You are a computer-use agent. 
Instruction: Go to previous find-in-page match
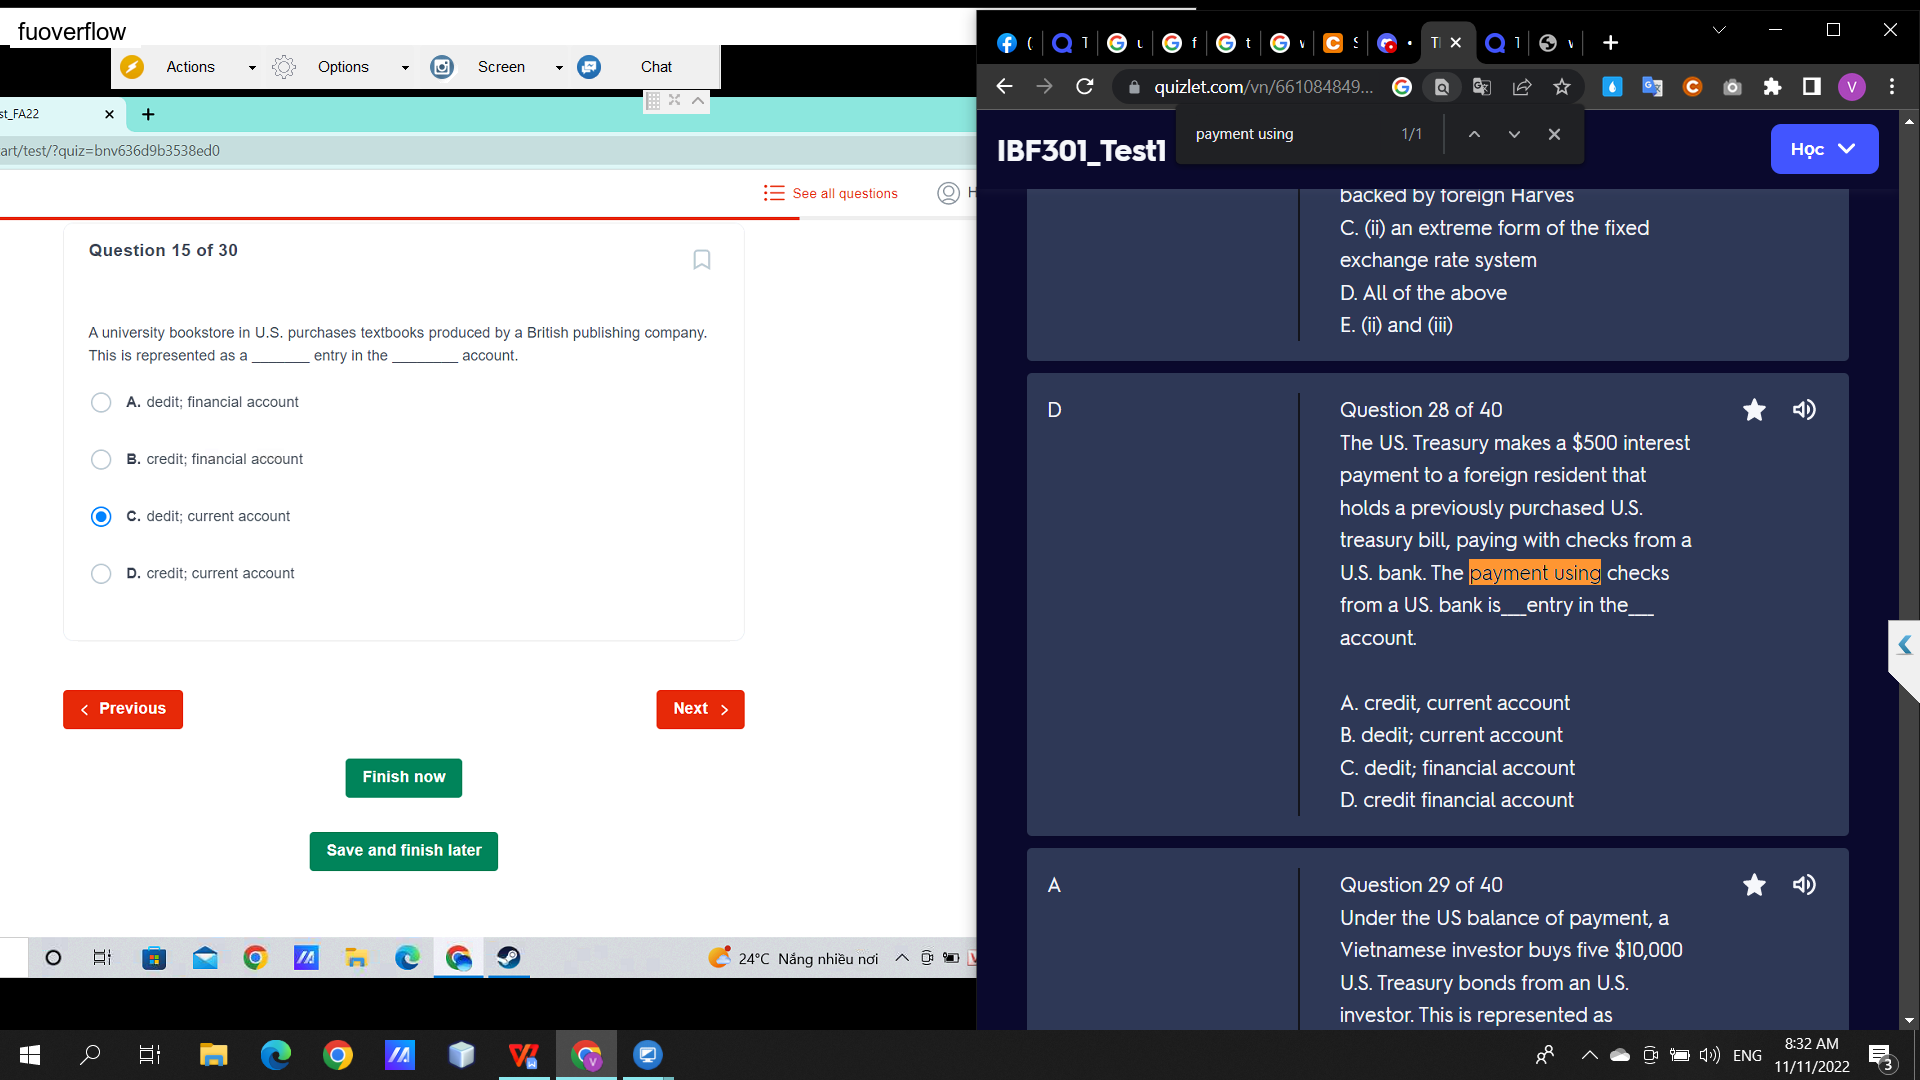point(1474,134)
